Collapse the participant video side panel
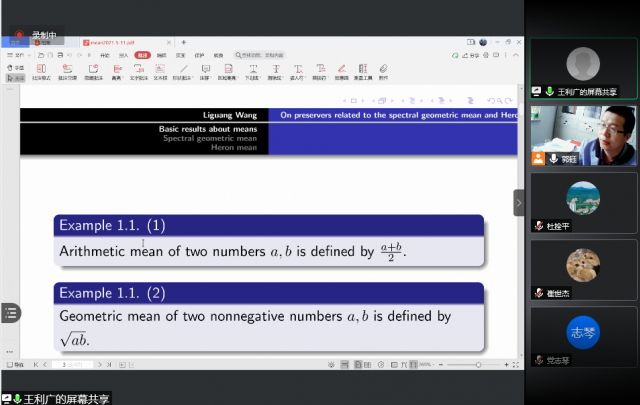This screenshot has height=405, width=640. (x=519, y=202)
